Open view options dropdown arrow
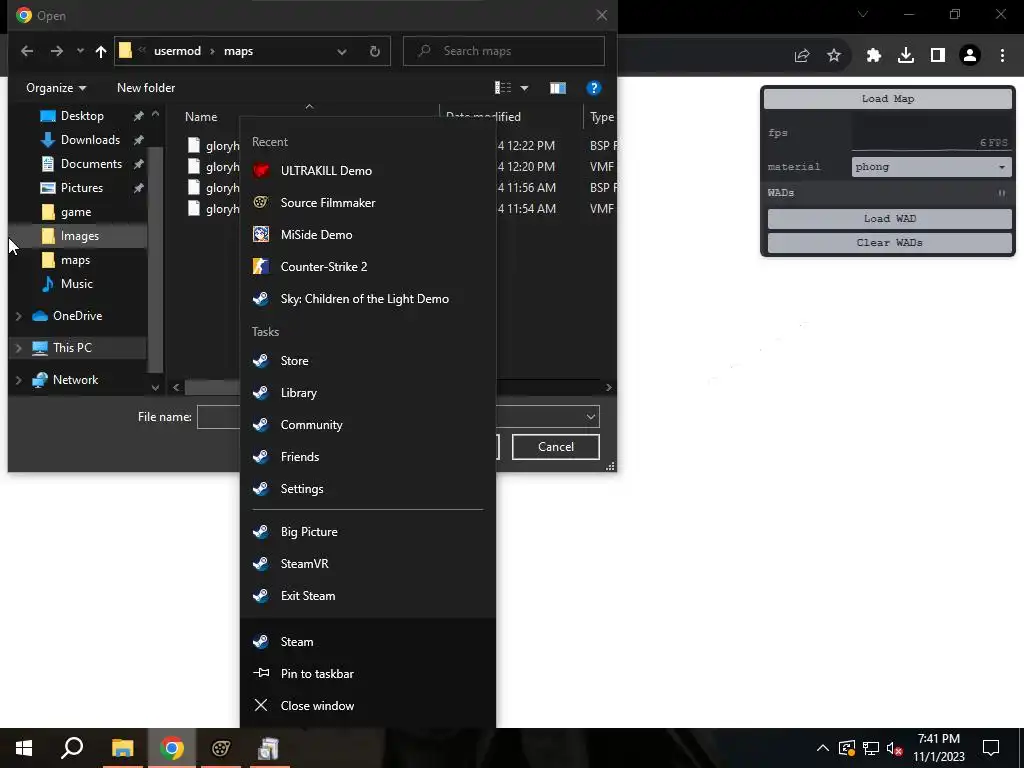Viewport: 1024px width, 768px height. pyautogui.click(x=524, y=88)
